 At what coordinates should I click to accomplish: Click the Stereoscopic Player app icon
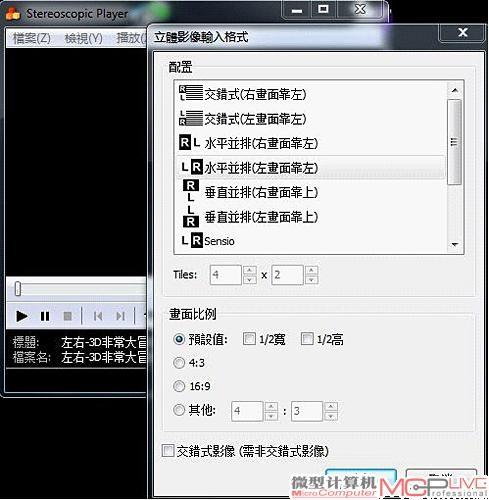point(13,14)
